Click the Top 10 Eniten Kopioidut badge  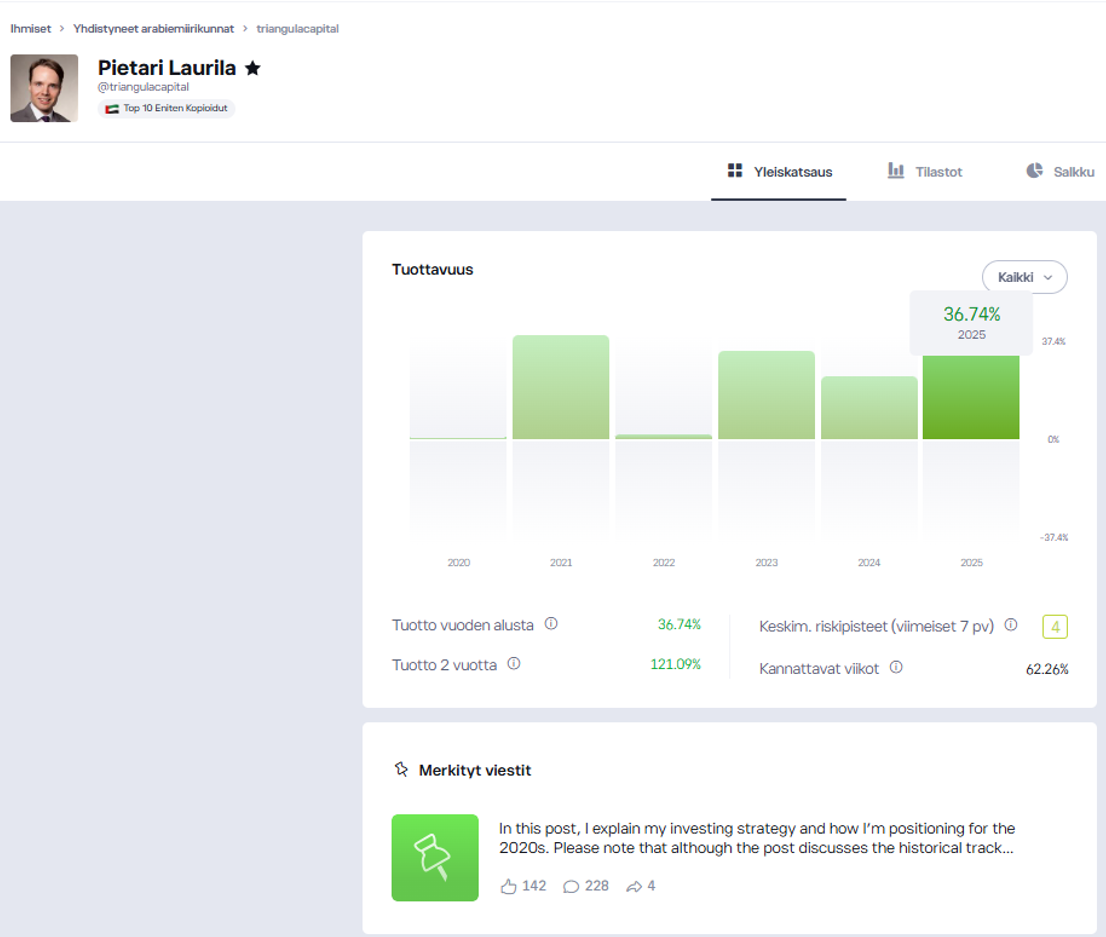click(166, 108)
